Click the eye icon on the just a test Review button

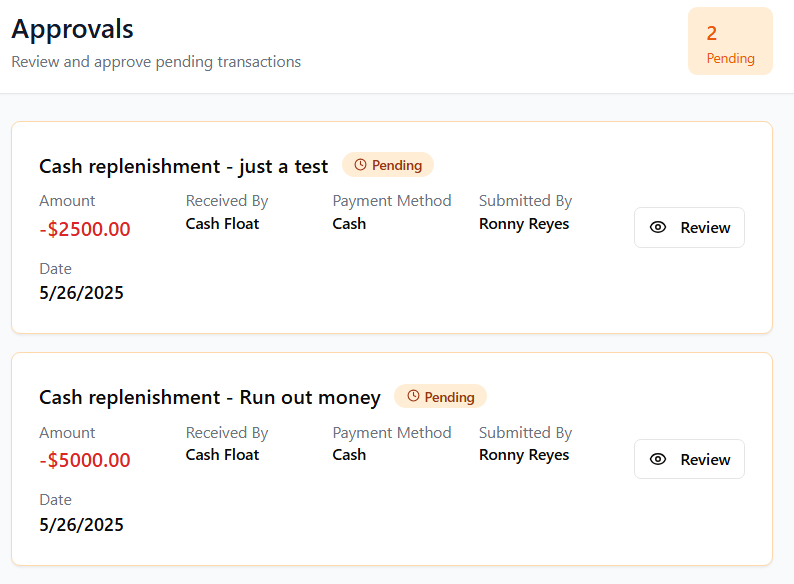658,228
